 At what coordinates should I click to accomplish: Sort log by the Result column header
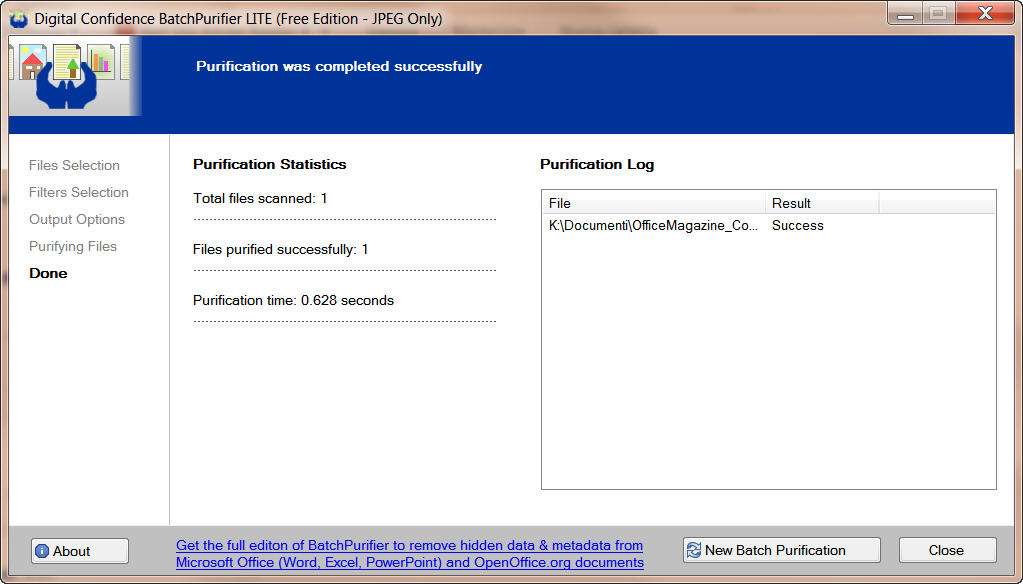coord(821,204)
